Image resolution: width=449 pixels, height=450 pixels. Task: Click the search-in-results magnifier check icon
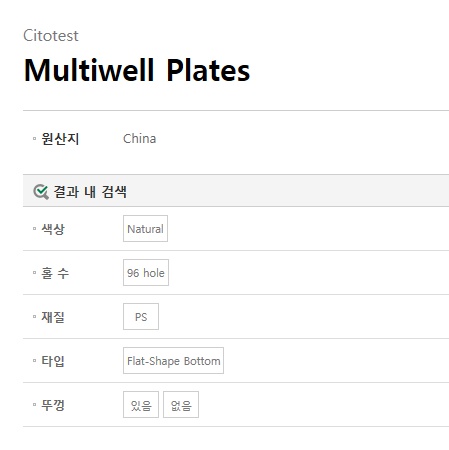pos(41,192)
